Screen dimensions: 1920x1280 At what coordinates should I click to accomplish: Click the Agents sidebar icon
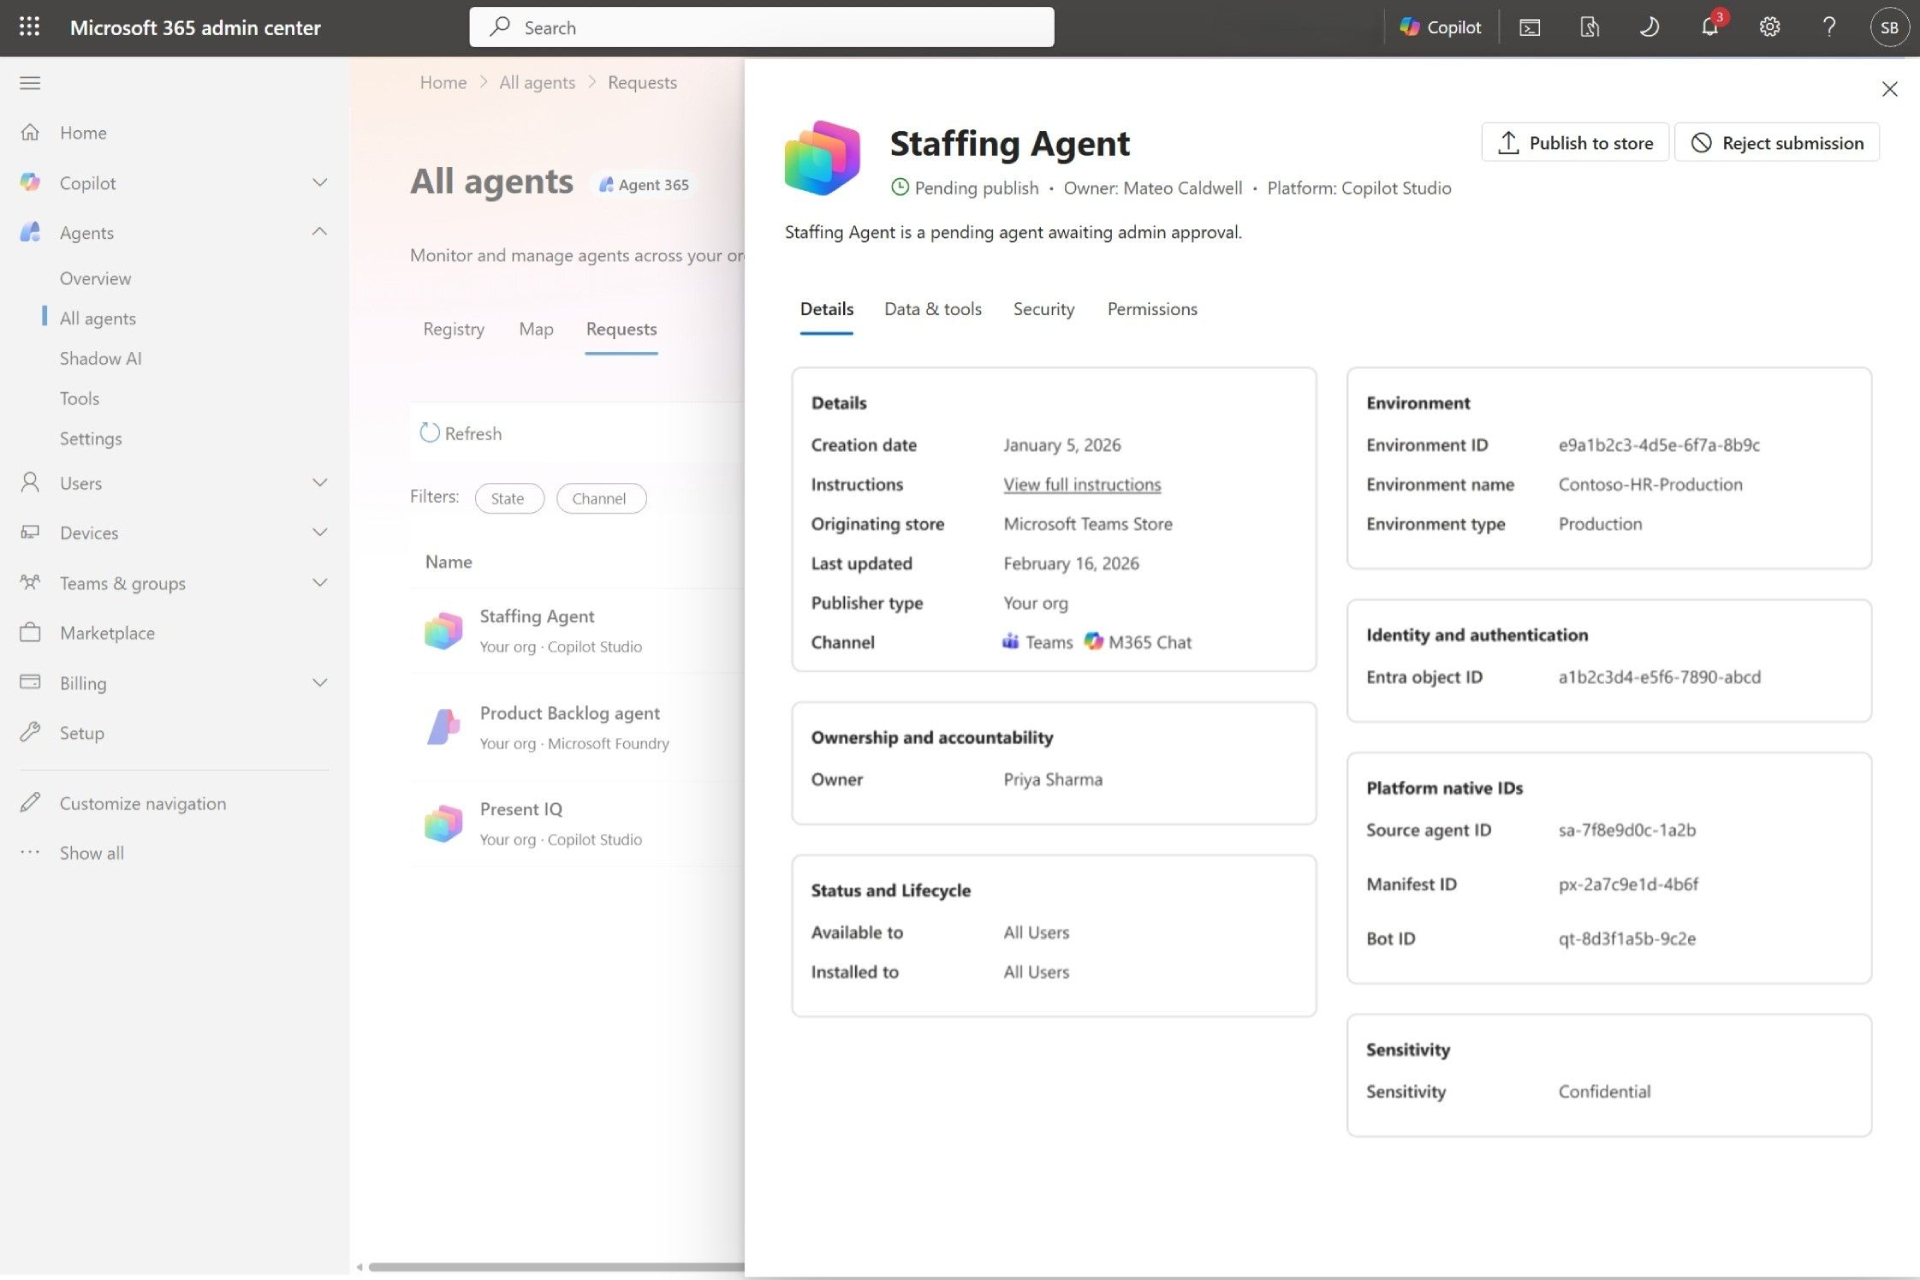click(30, 232)
